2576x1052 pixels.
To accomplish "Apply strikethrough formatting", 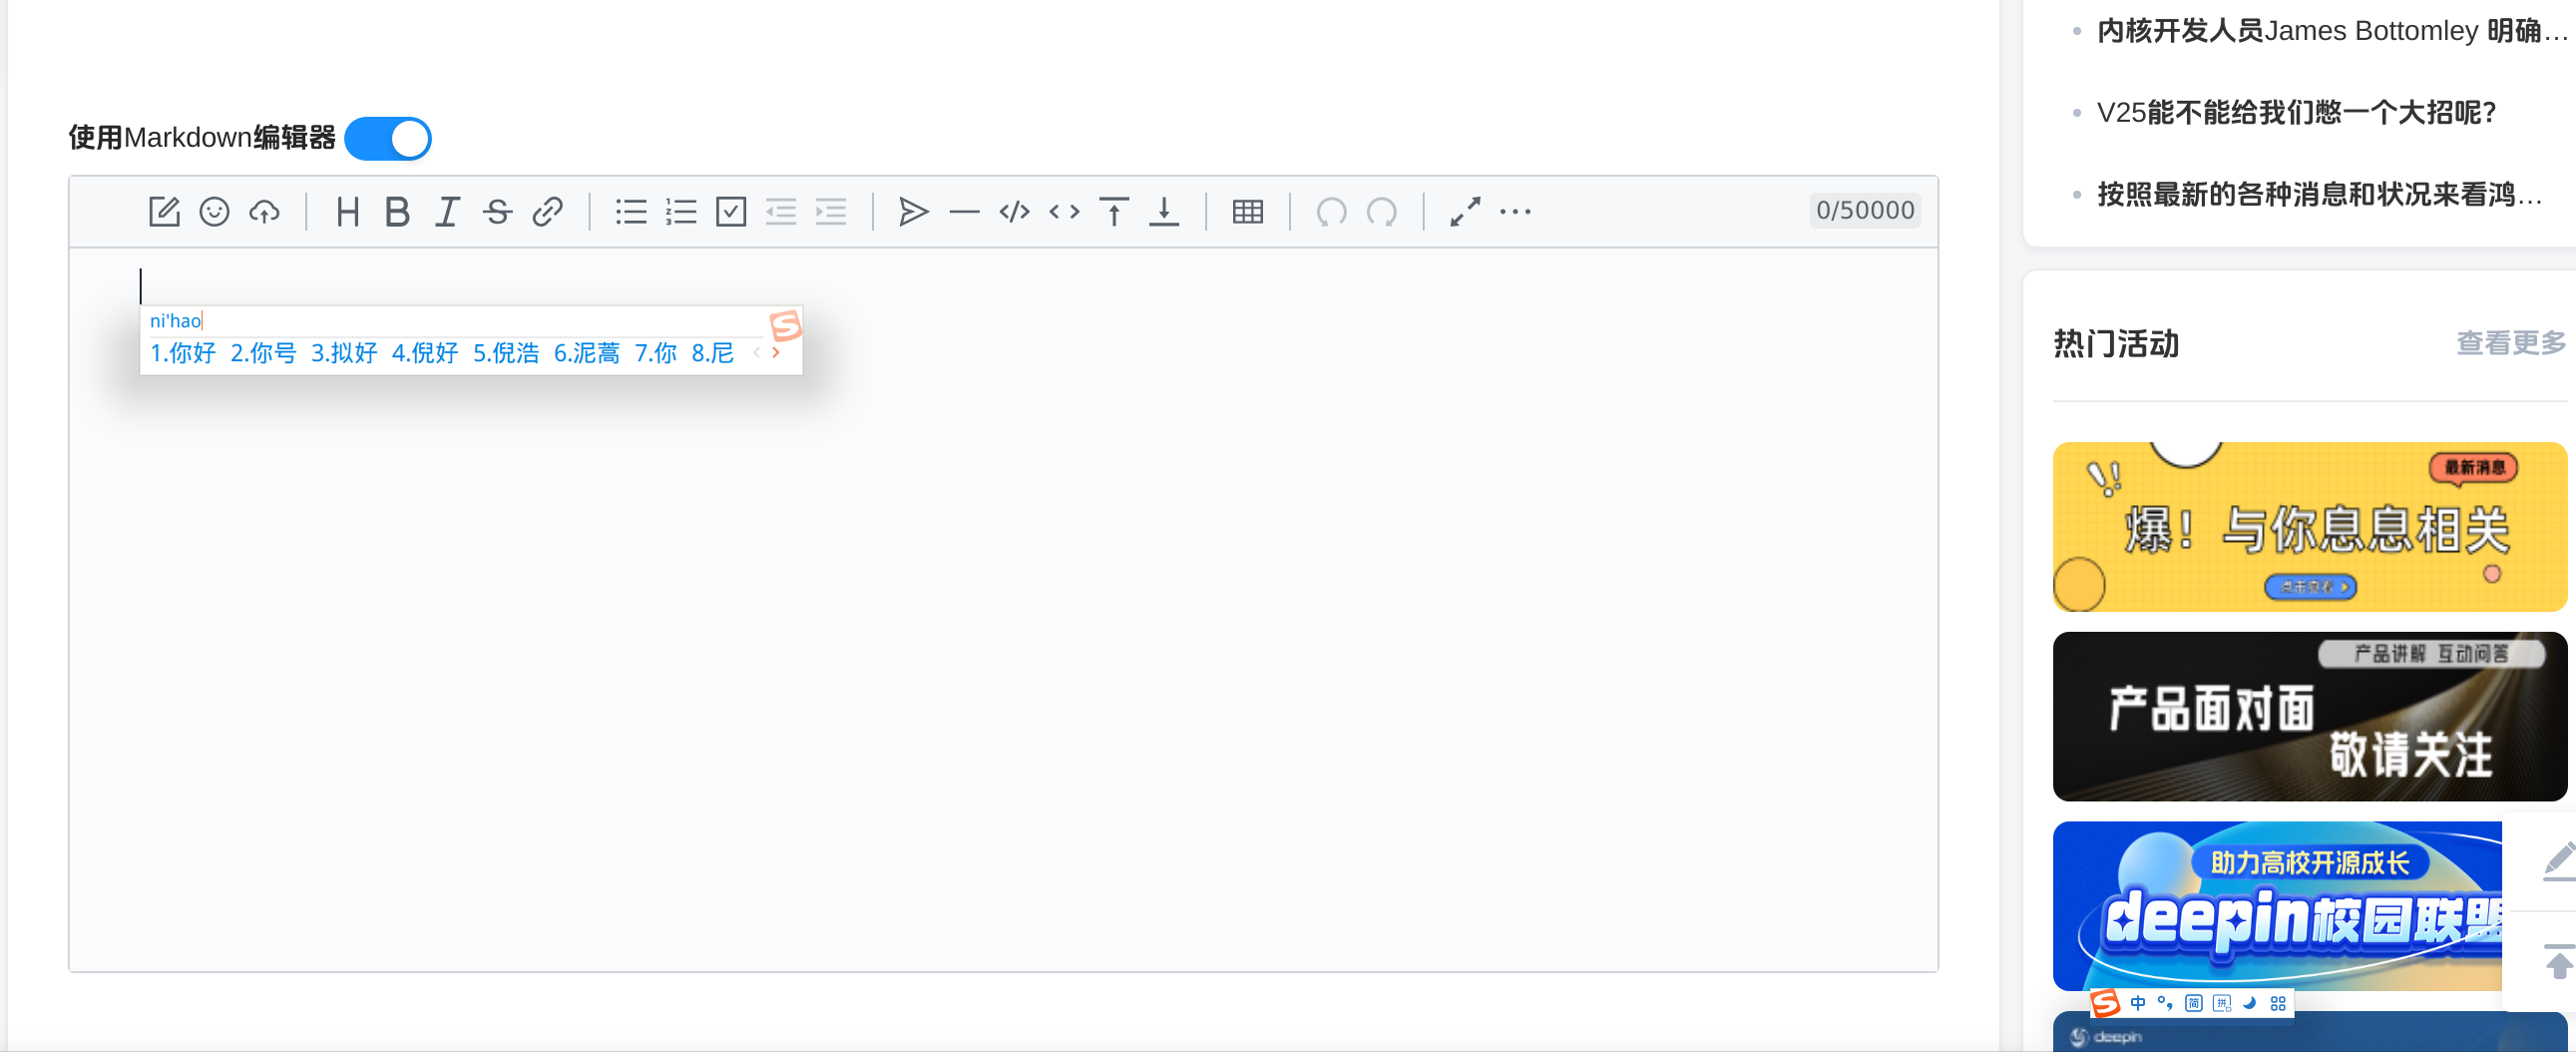I will tap(497, 211).
